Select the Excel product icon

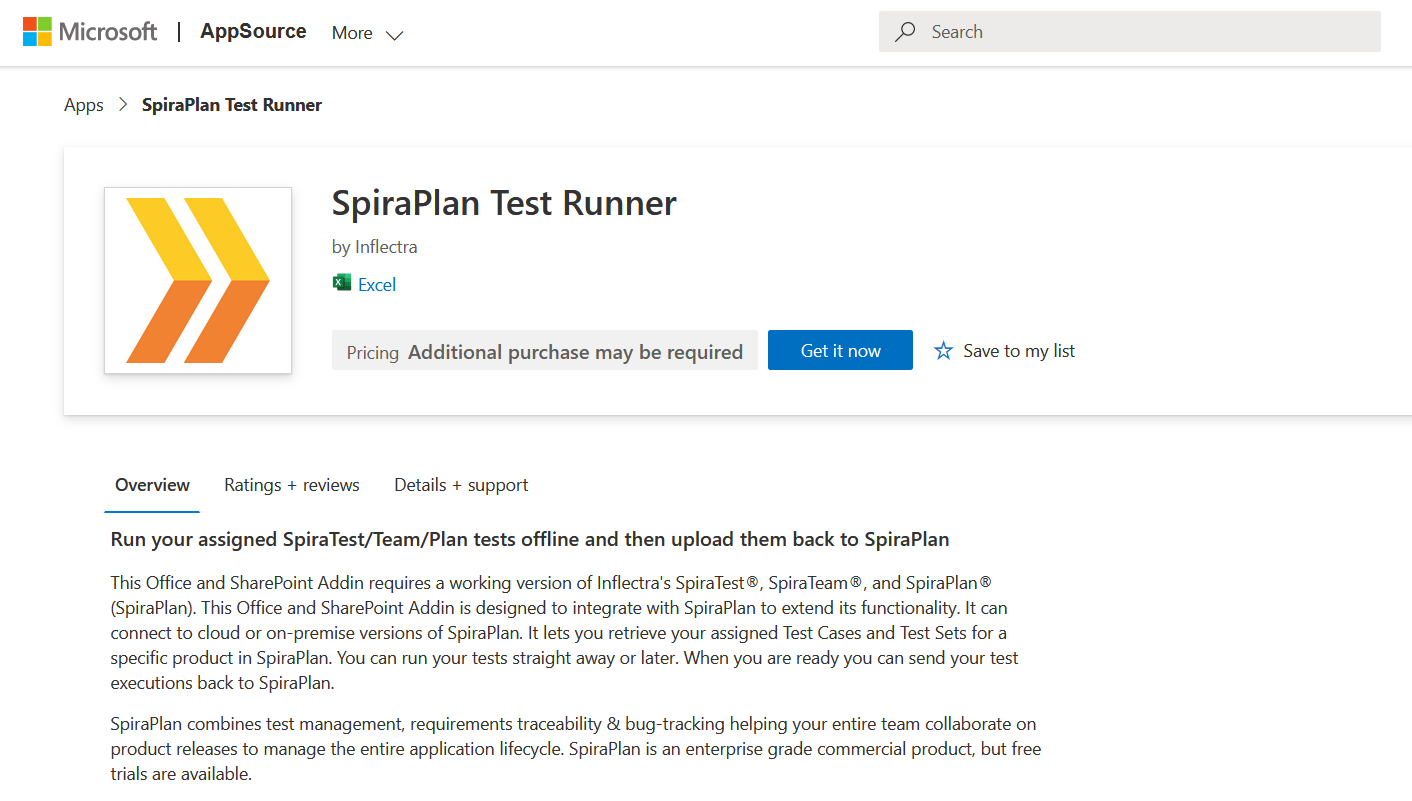(343, 283)
